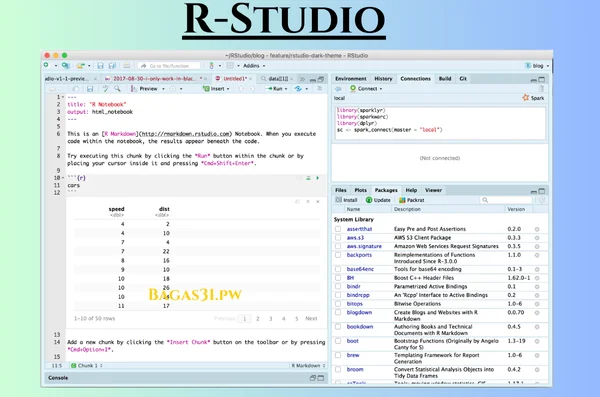Click the Packrat button
The height and width of the screenshot is (397, 600).
coord(412,200)
